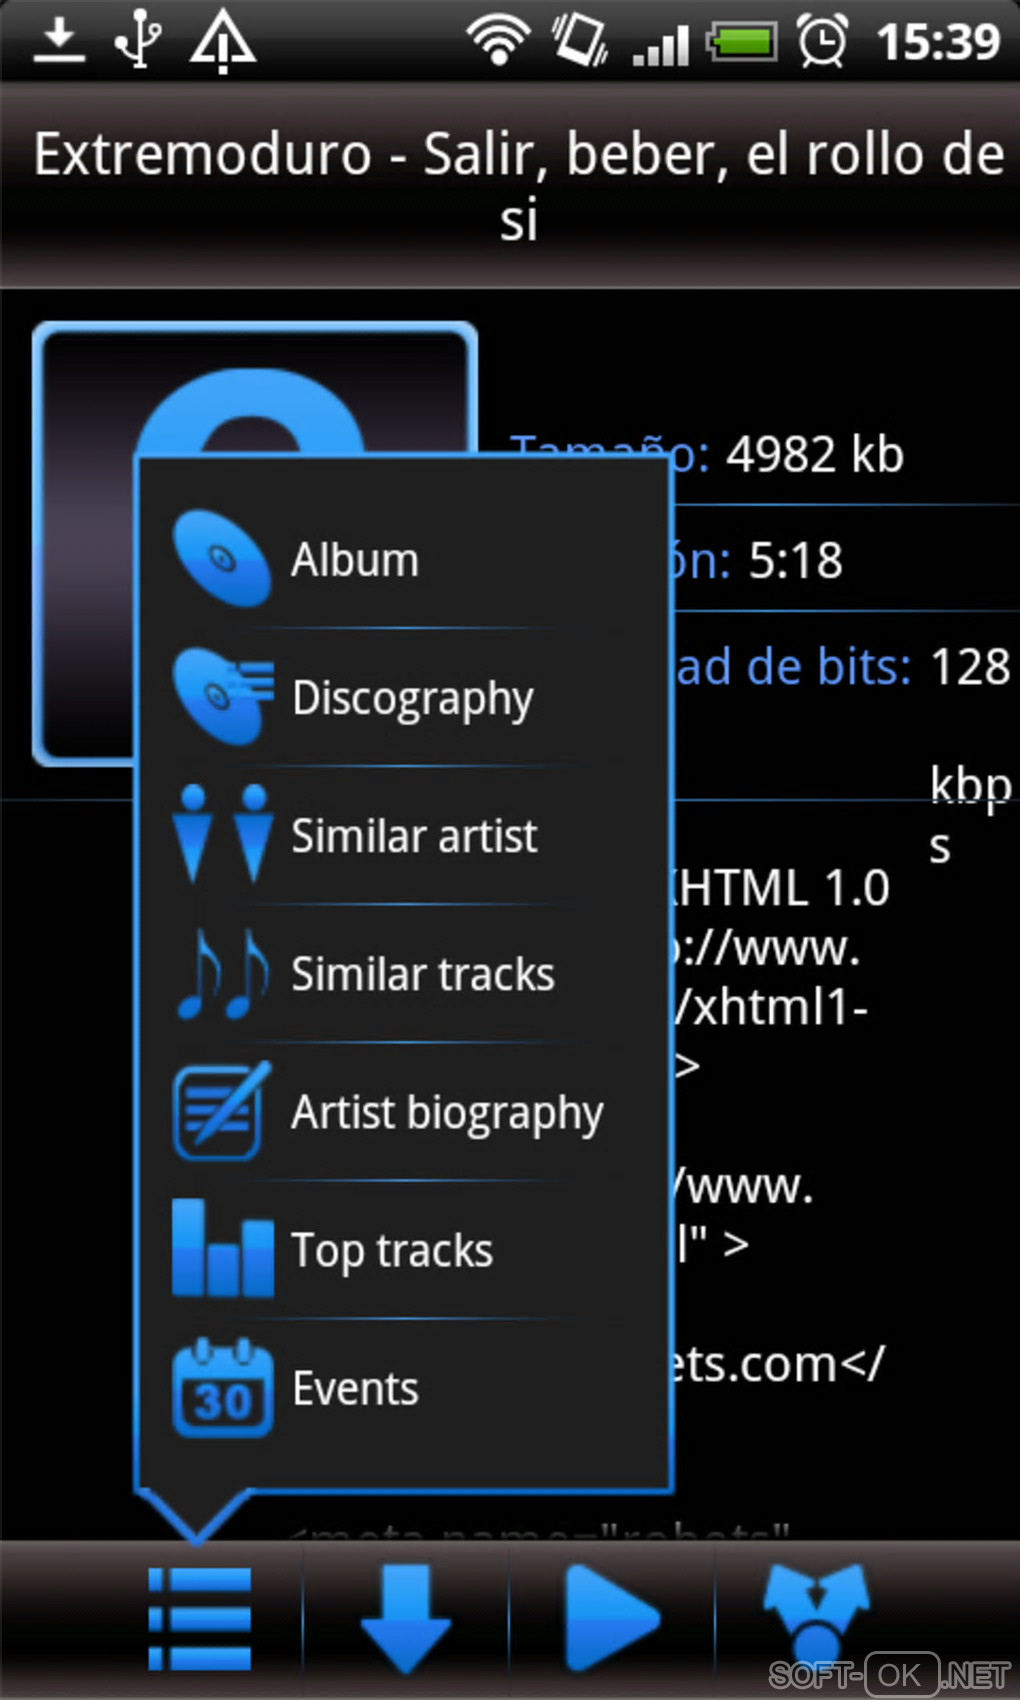Tap the clock showing 15:39
Viewport: 1020px width, 1700px height.
[938, 42]
